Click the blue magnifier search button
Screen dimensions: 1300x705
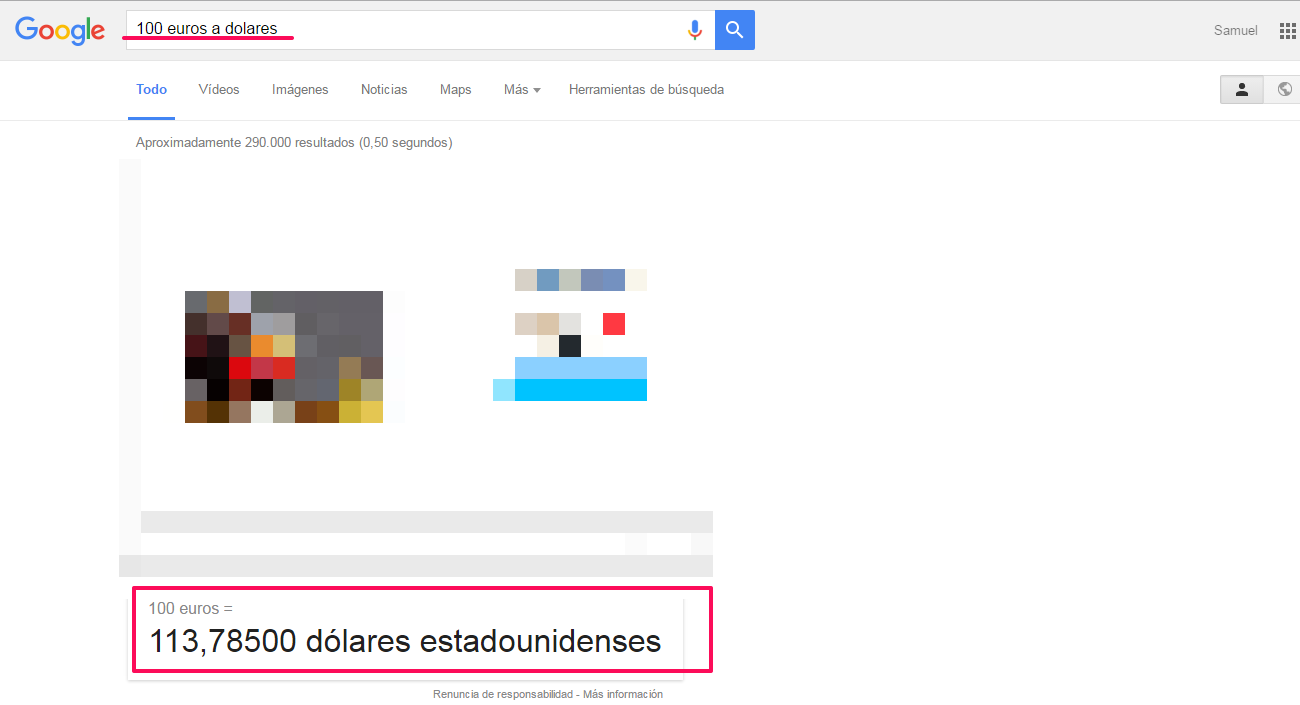(735, 30)
